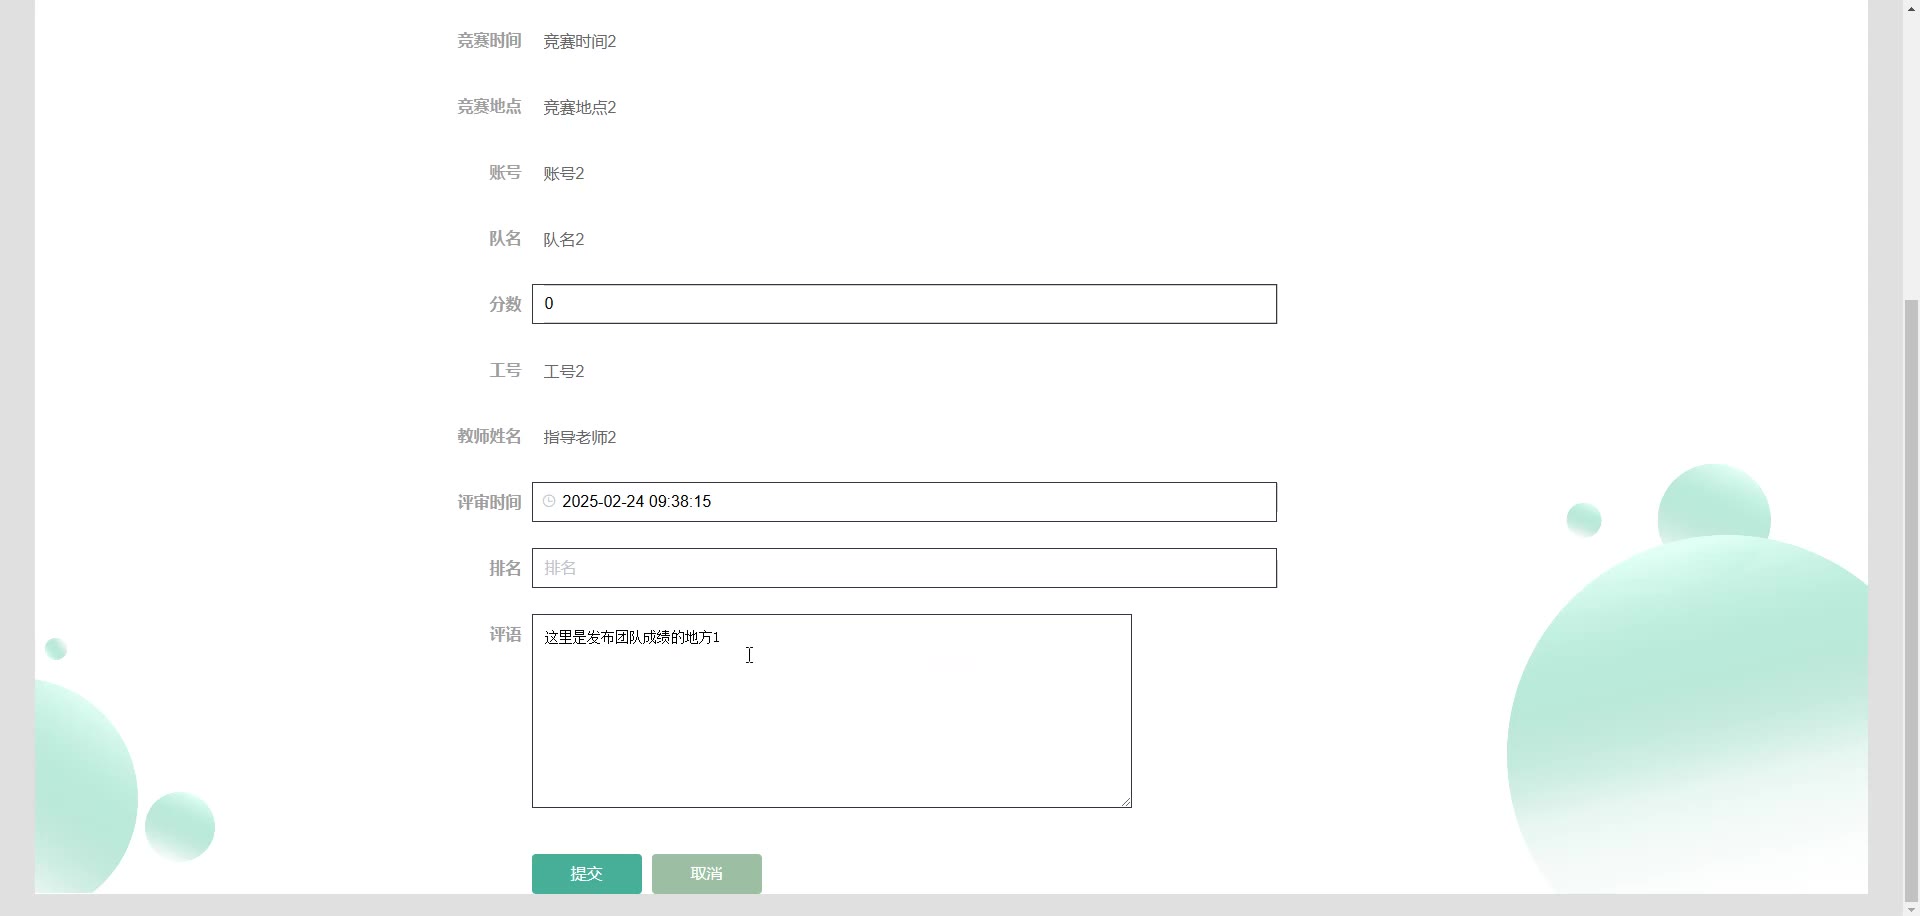
Task: Focus the 分数 score input field
Action: pos(904,304)
